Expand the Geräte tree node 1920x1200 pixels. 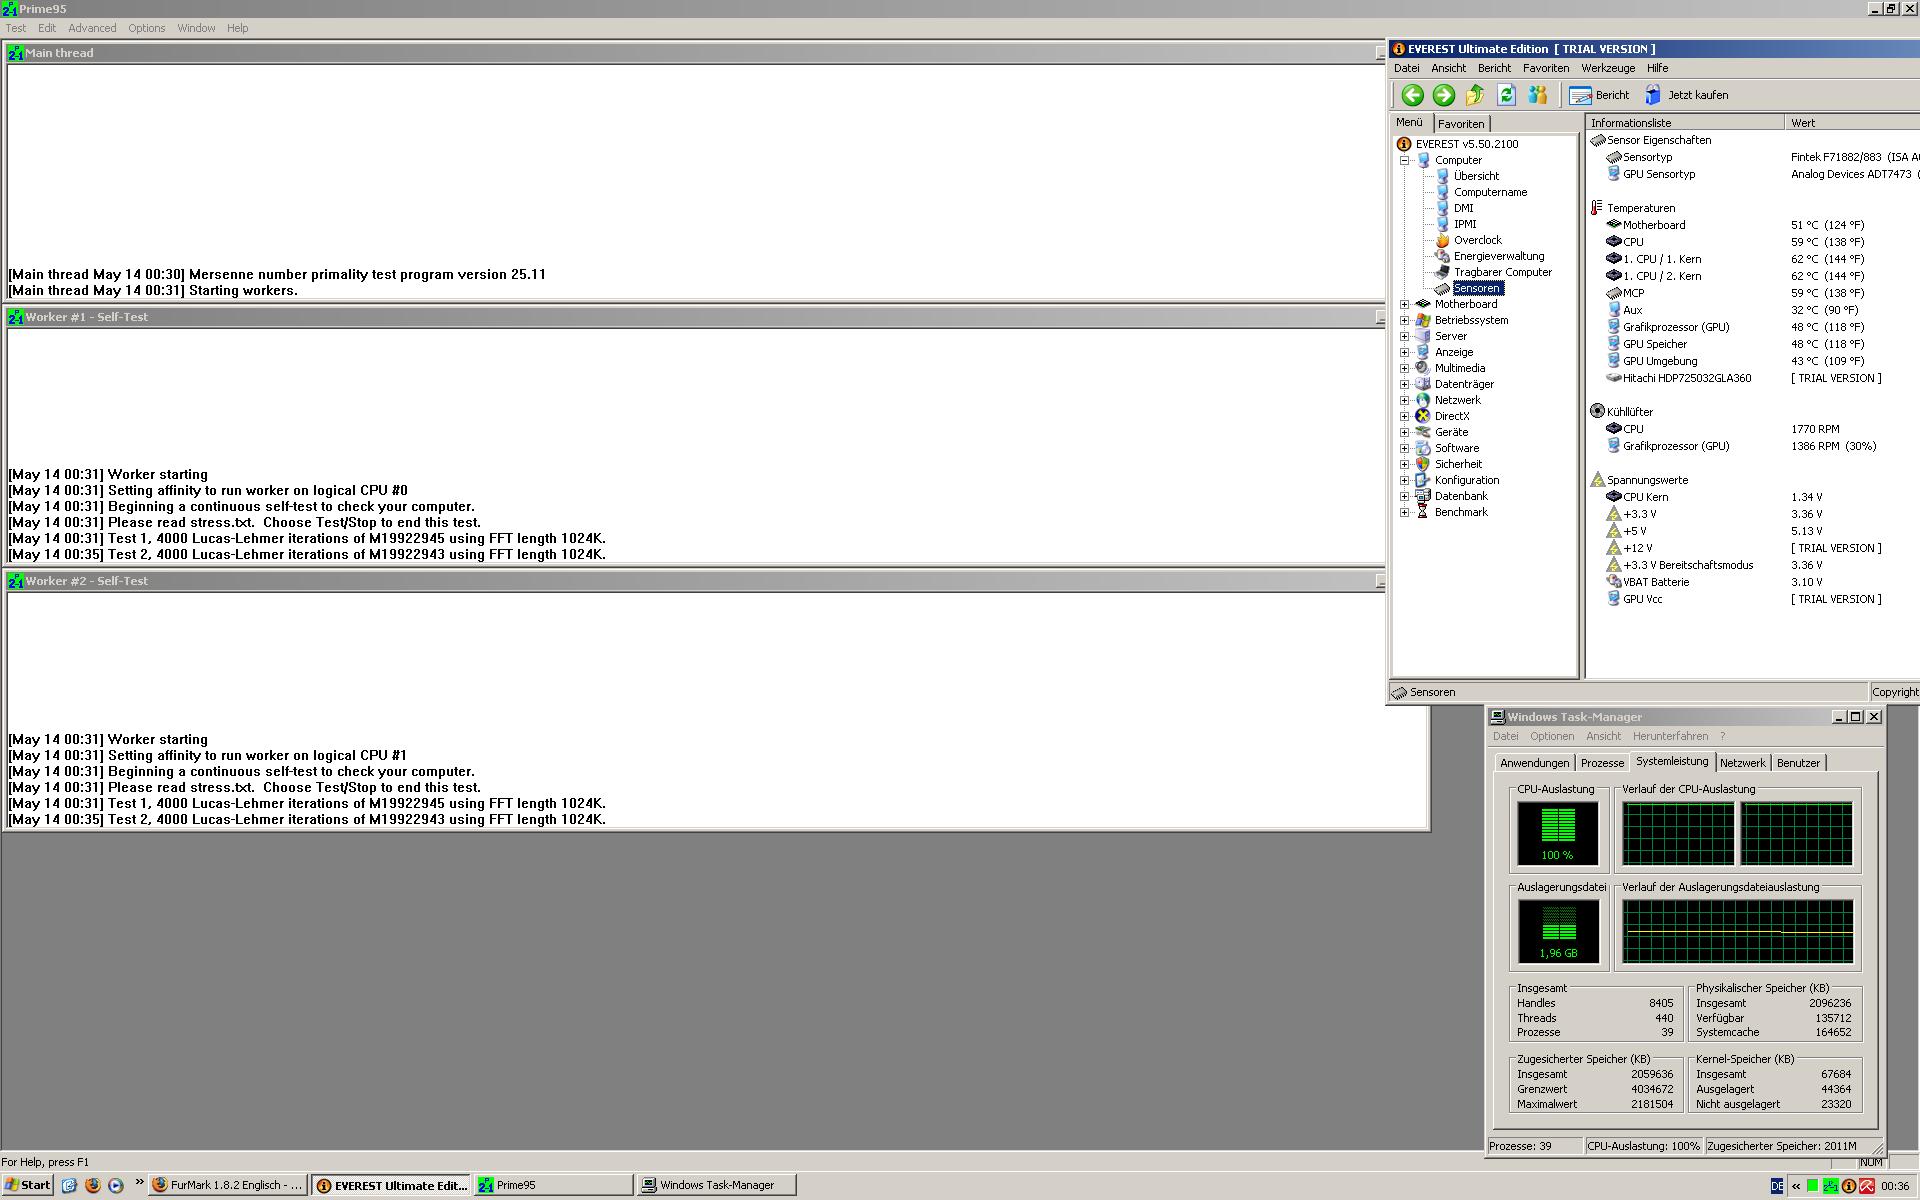click(1404, 432)
